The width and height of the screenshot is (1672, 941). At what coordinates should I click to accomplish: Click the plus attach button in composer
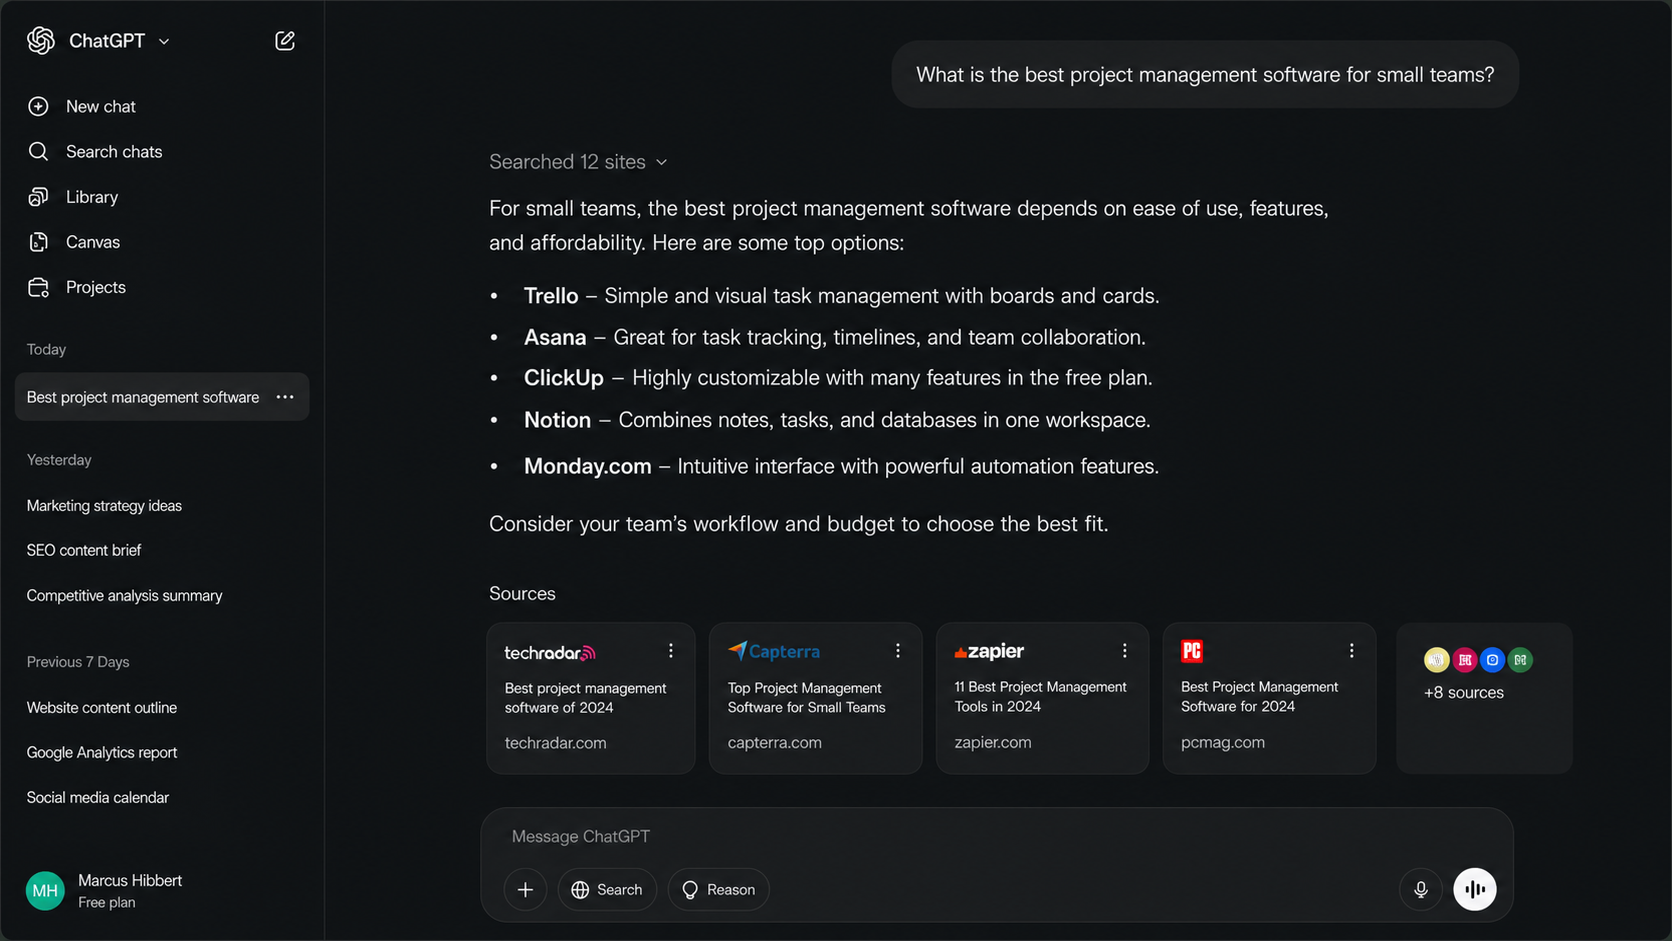click(x=525, y=889)
